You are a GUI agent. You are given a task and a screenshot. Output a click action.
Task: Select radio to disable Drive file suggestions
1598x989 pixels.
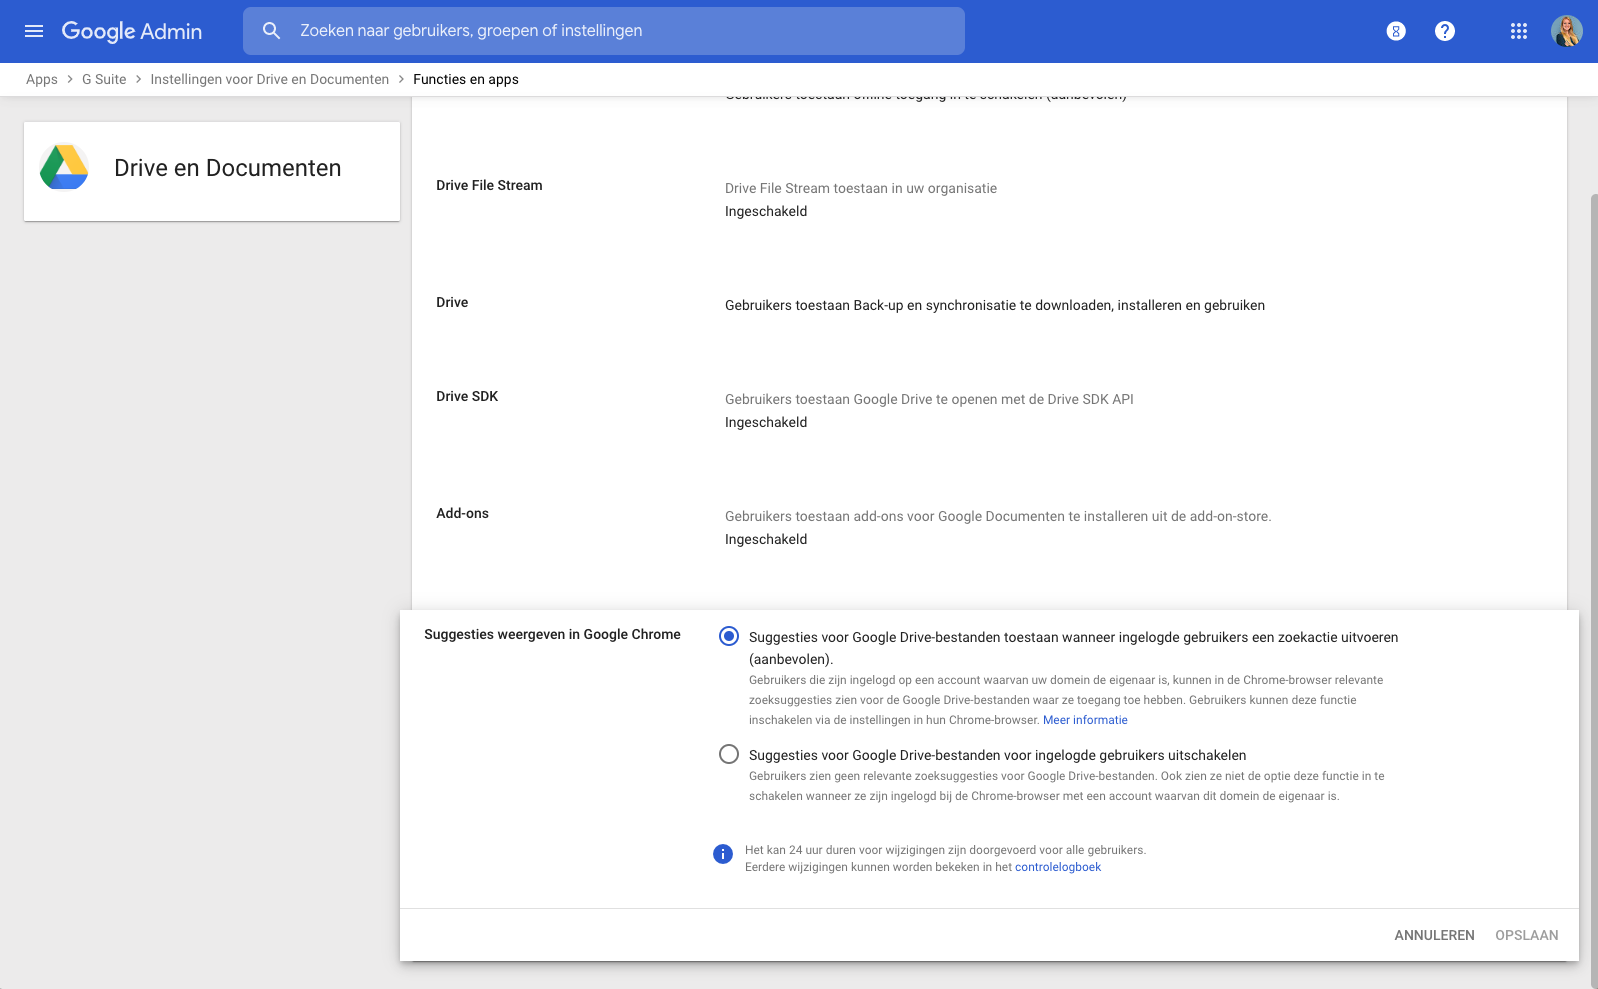tap(729, 754)
